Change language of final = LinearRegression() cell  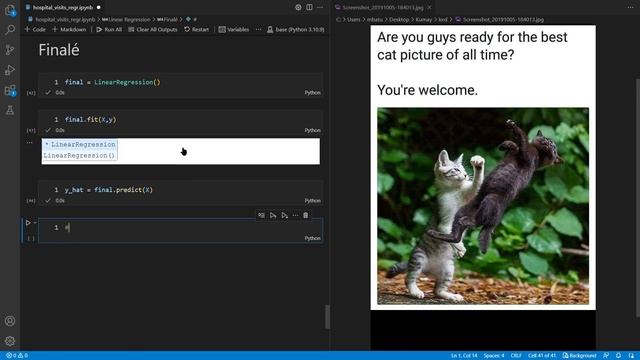point(312,93)
